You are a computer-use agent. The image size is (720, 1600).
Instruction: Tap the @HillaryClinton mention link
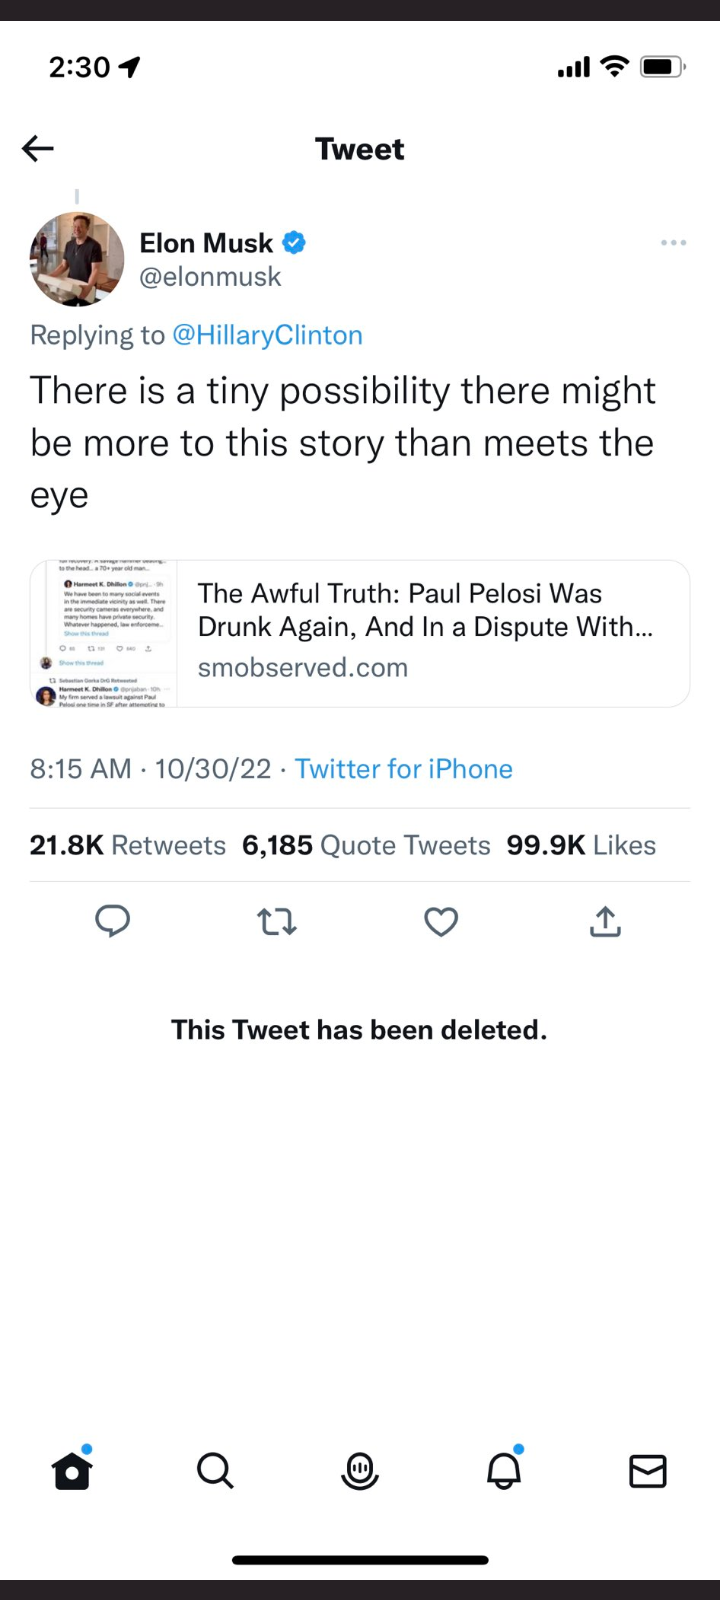[267, 335]
